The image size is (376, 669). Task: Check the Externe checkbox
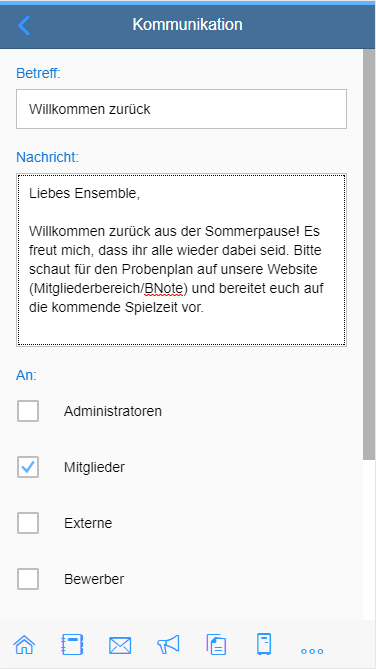tap(28, 523)
